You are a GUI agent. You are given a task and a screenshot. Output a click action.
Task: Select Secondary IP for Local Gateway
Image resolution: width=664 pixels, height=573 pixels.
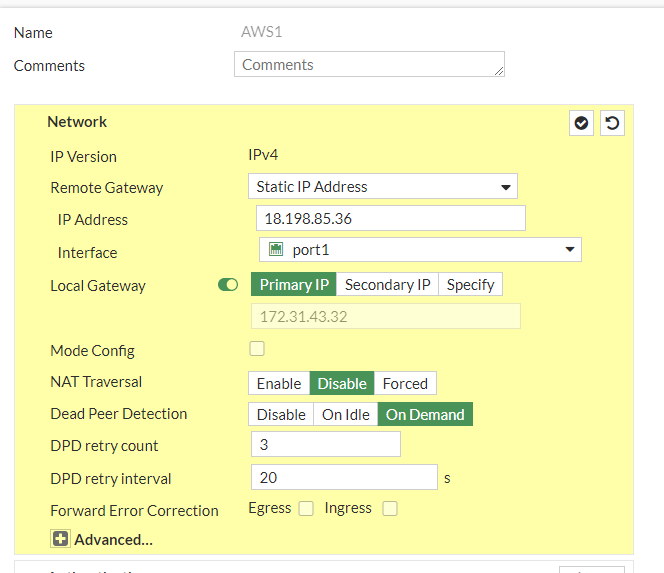(387, 285)
